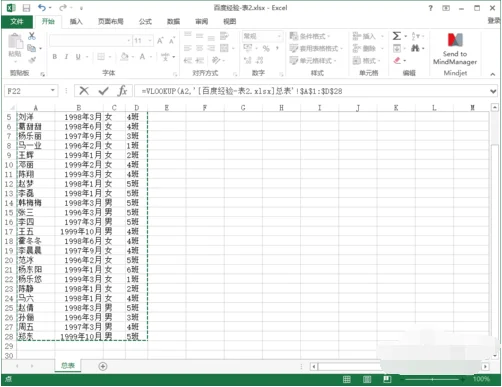
Task: Click the Clear eraser icon
Action: pos(397,60)
